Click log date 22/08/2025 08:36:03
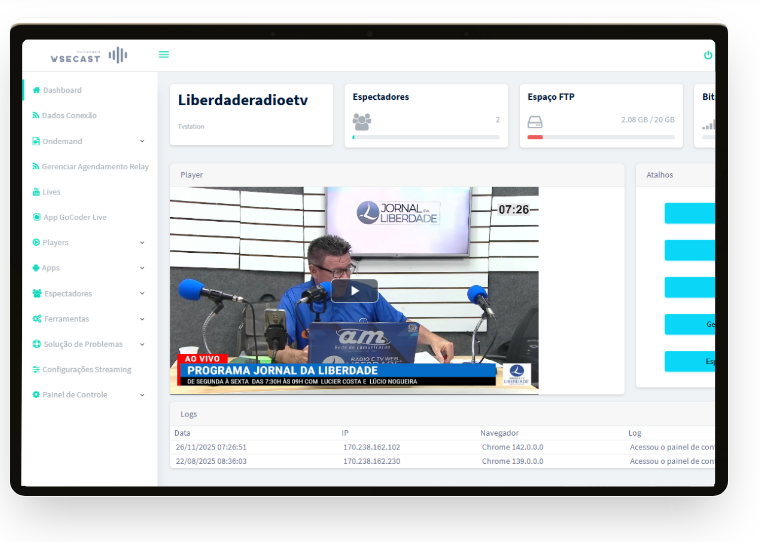This screenshot has height=542, width=760. coord(211,461)
